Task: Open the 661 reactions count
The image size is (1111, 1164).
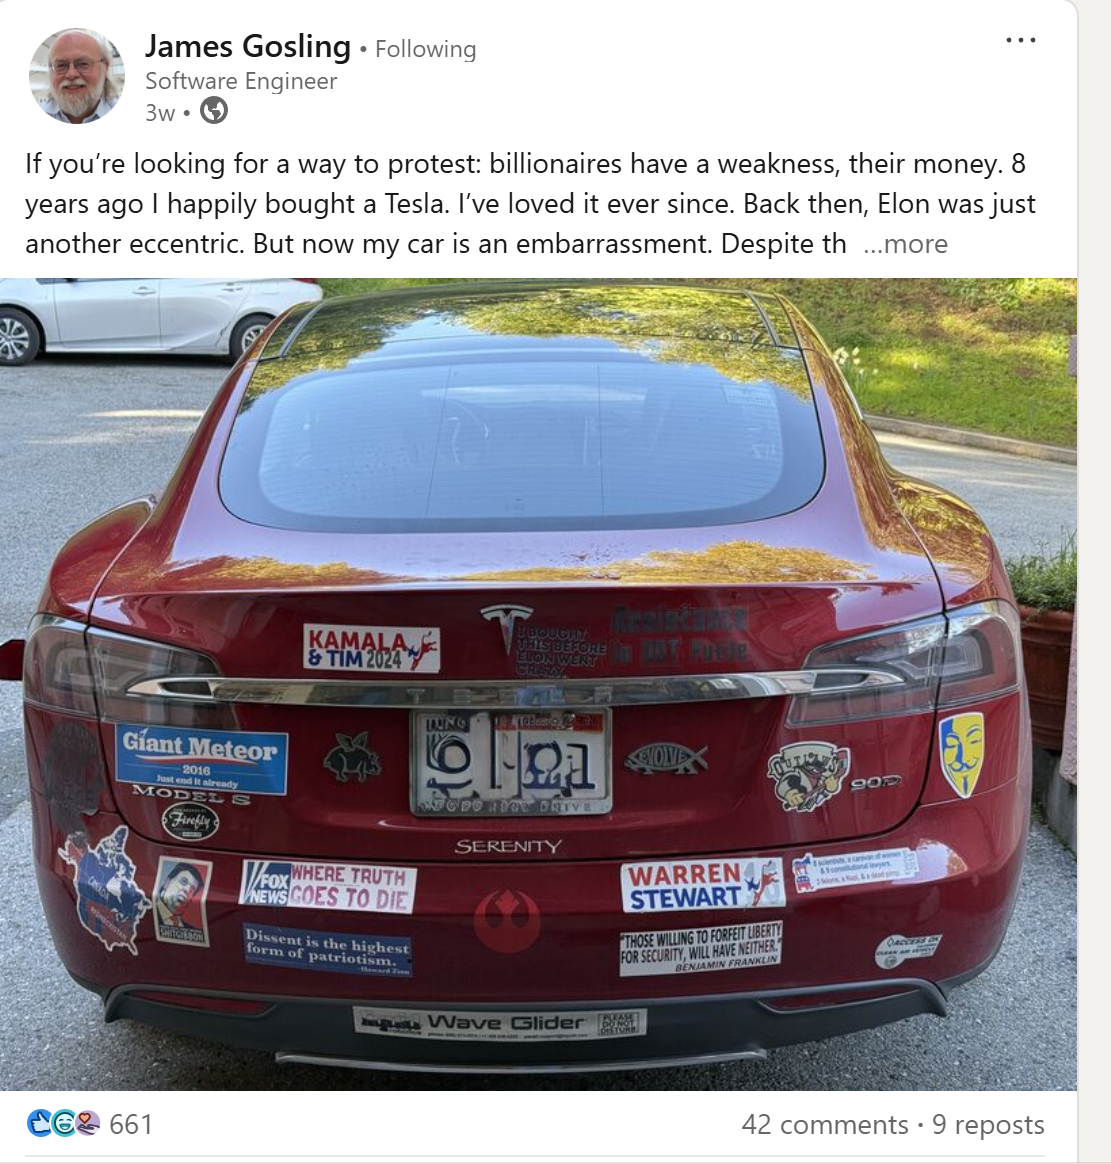Action: (131, 1124)
